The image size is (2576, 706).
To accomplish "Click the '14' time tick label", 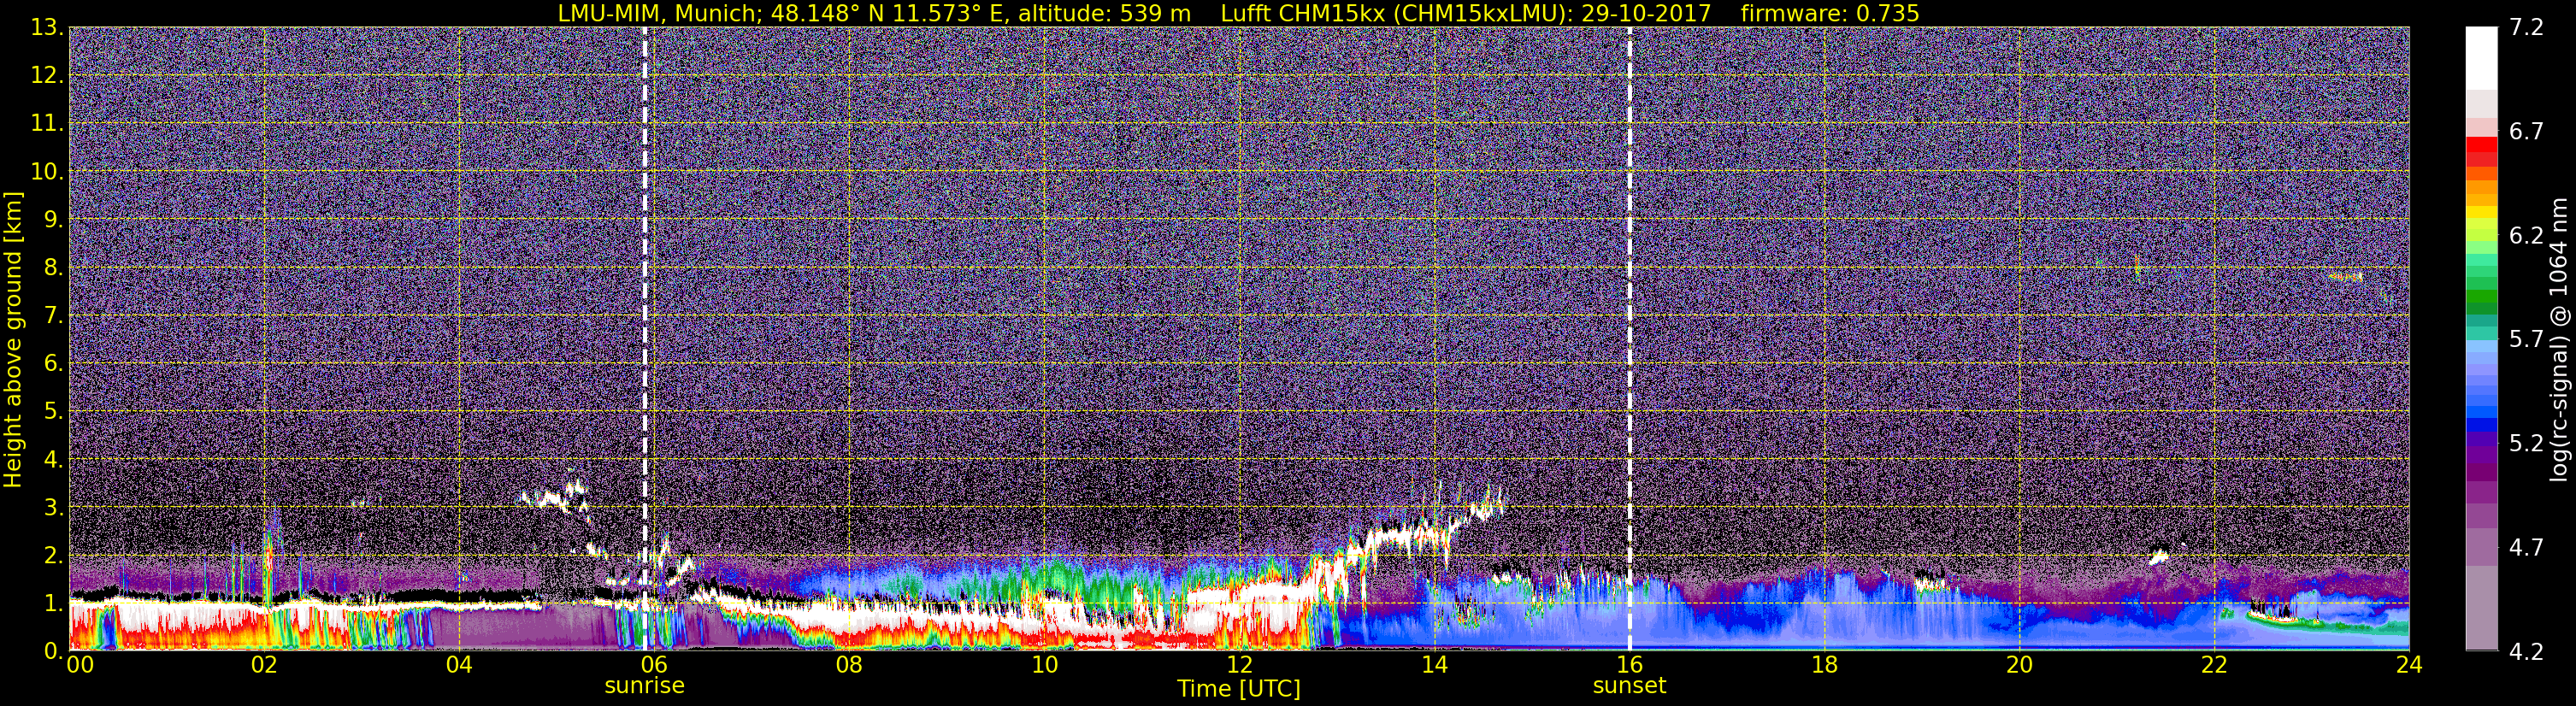I will (x=1434, y=665).
